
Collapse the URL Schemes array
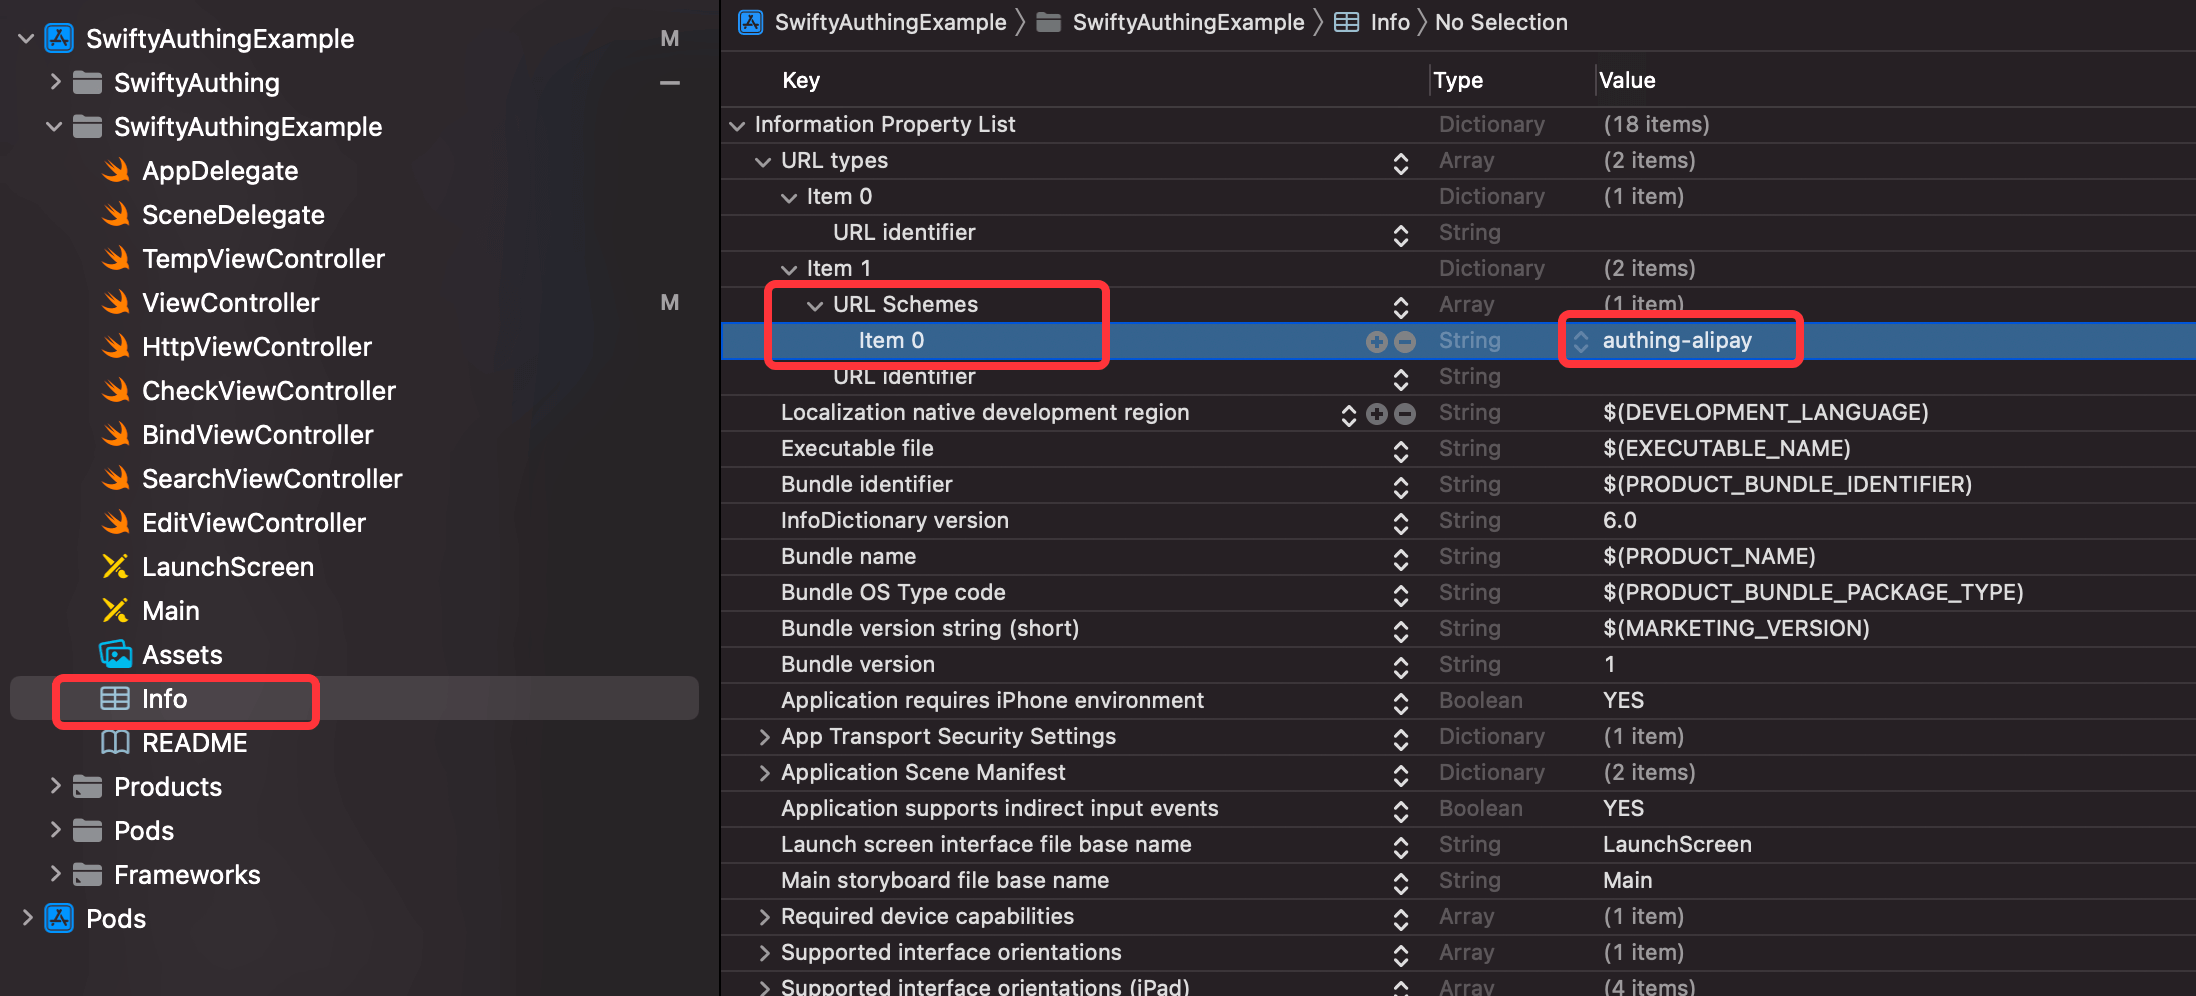815,305
